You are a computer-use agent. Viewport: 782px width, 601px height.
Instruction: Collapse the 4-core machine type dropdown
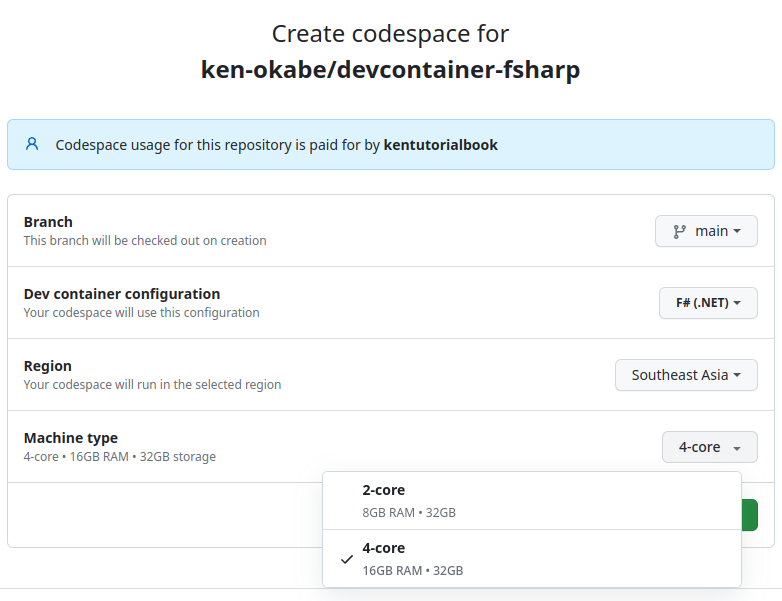[709, 447]
